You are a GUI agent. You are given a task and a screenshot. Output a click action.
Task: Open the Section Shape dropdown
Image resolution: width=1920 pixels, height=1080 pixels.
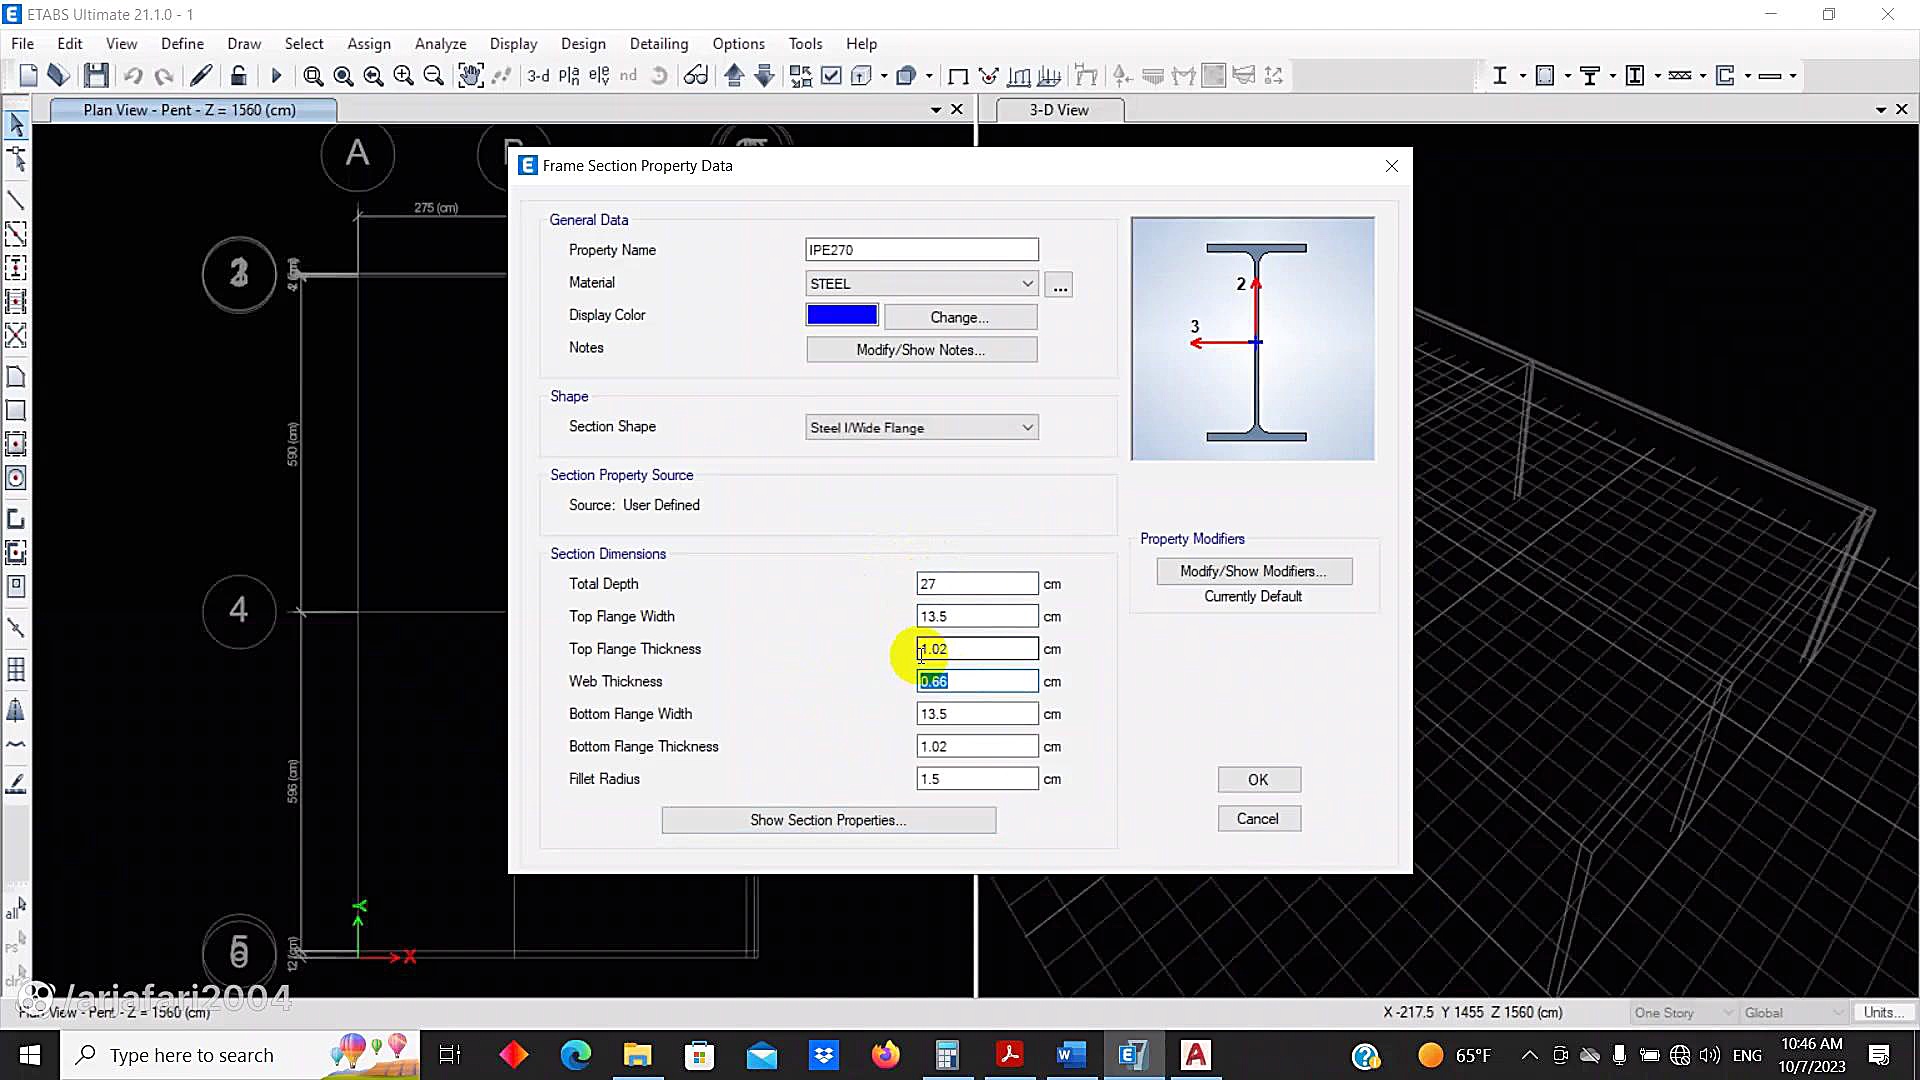(922, 428)
